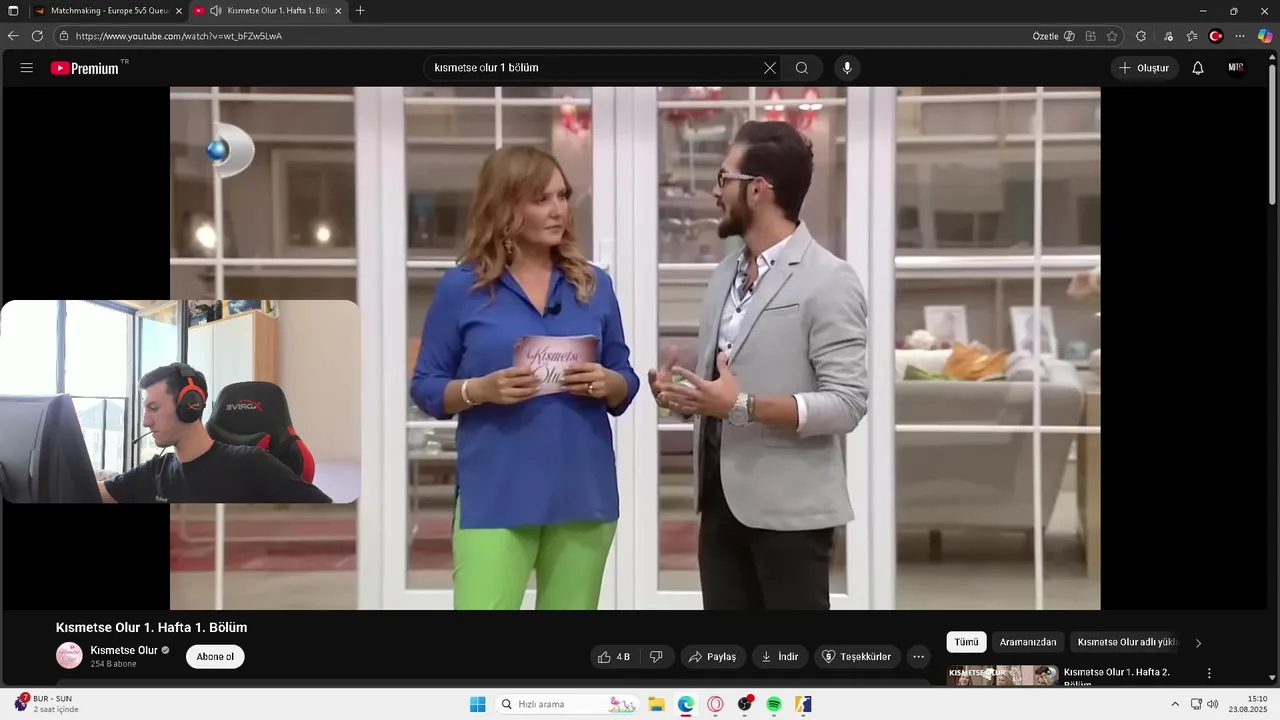Open a new browser tab
The width and height of the screenshot is (1280, 720).
tap(360, 11)
